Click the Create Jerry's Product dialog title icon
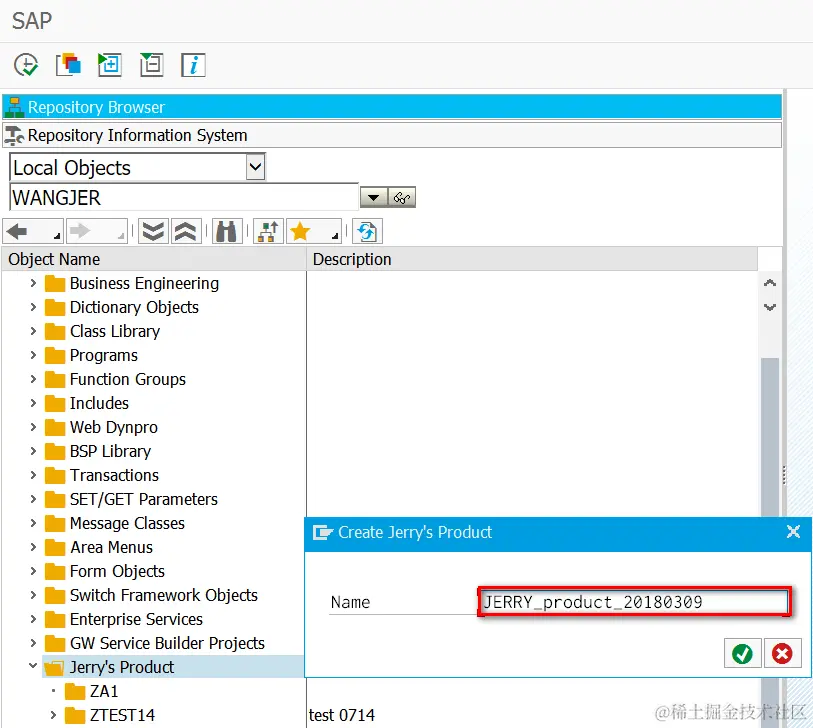813x728 pixels. pos(322,533)
